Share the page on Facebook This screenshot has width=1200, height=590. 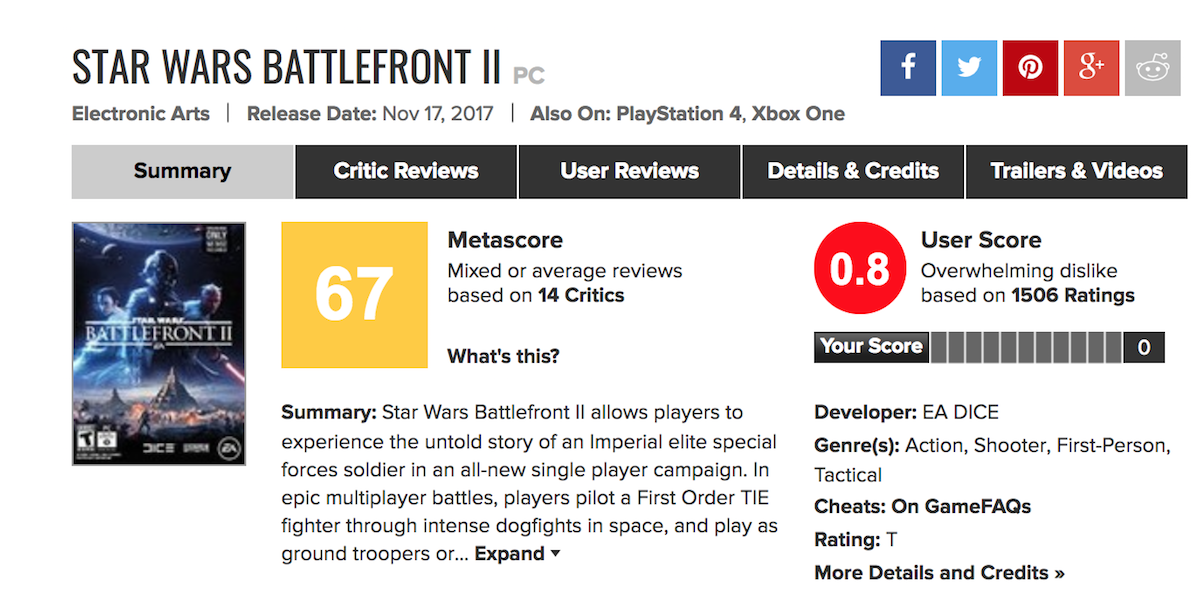[x=908, y=68]
